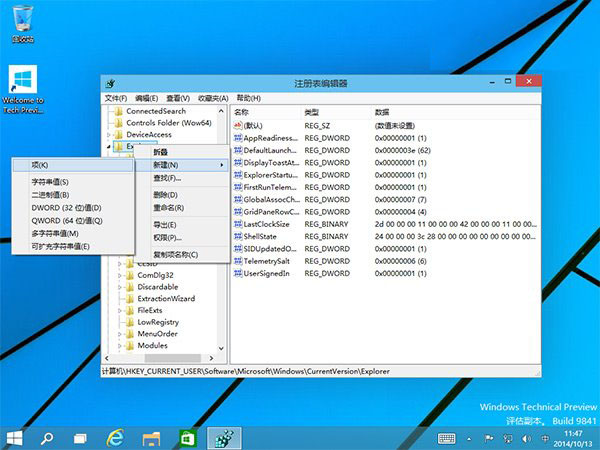Open the 编辑(E) menu
The width and height of the screenshot is (600, 450).
click(146, 98)
